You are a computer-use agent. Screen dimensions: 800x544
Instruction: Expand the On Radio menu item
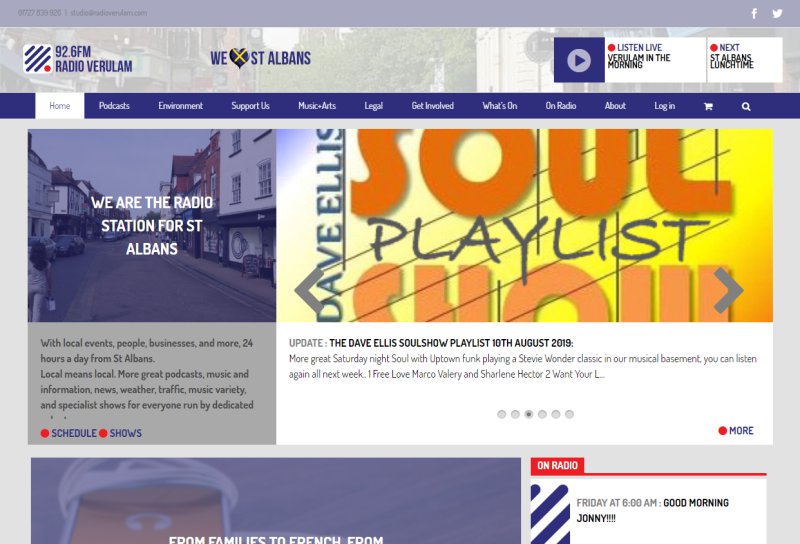(x=561, y=106)
